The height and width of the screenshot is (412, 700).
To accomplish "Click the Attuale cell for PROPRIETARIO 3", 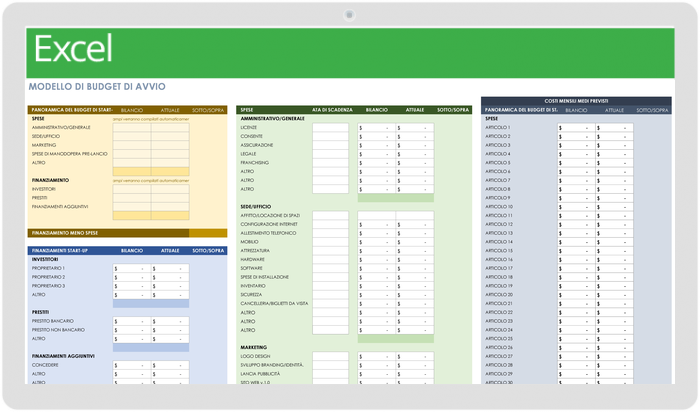I will pos(170,286).
